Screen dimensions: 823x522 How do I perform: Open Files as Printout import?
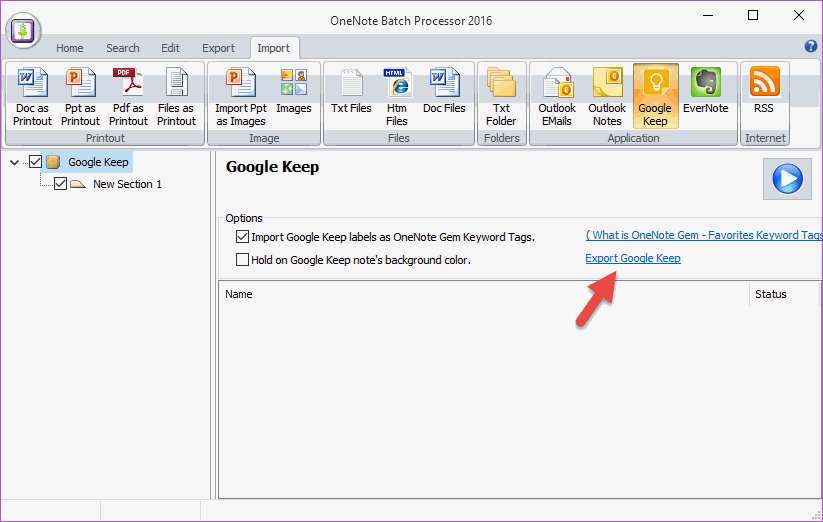[176, 97]
